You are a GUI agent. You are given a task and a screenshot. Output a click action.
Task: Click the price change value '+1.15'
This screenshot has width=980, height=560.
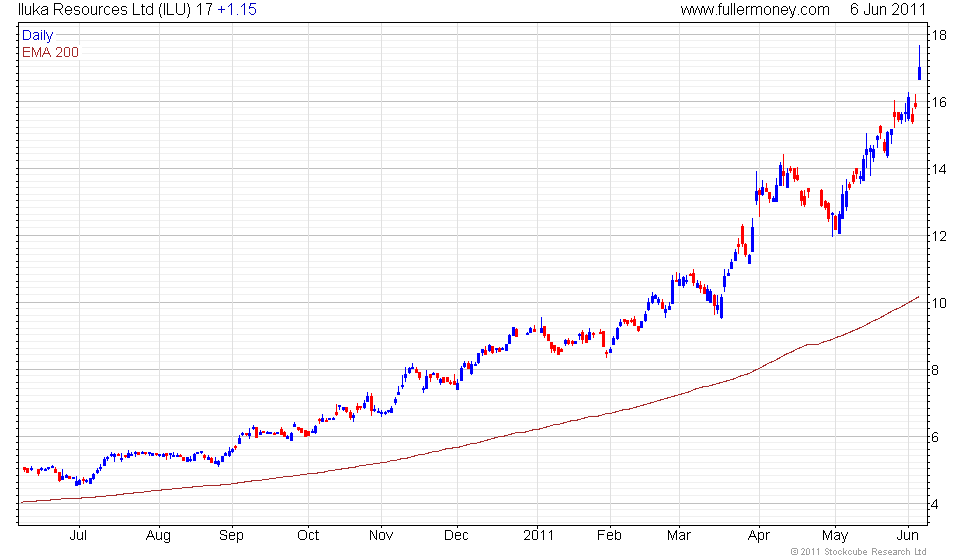[237, 10]
